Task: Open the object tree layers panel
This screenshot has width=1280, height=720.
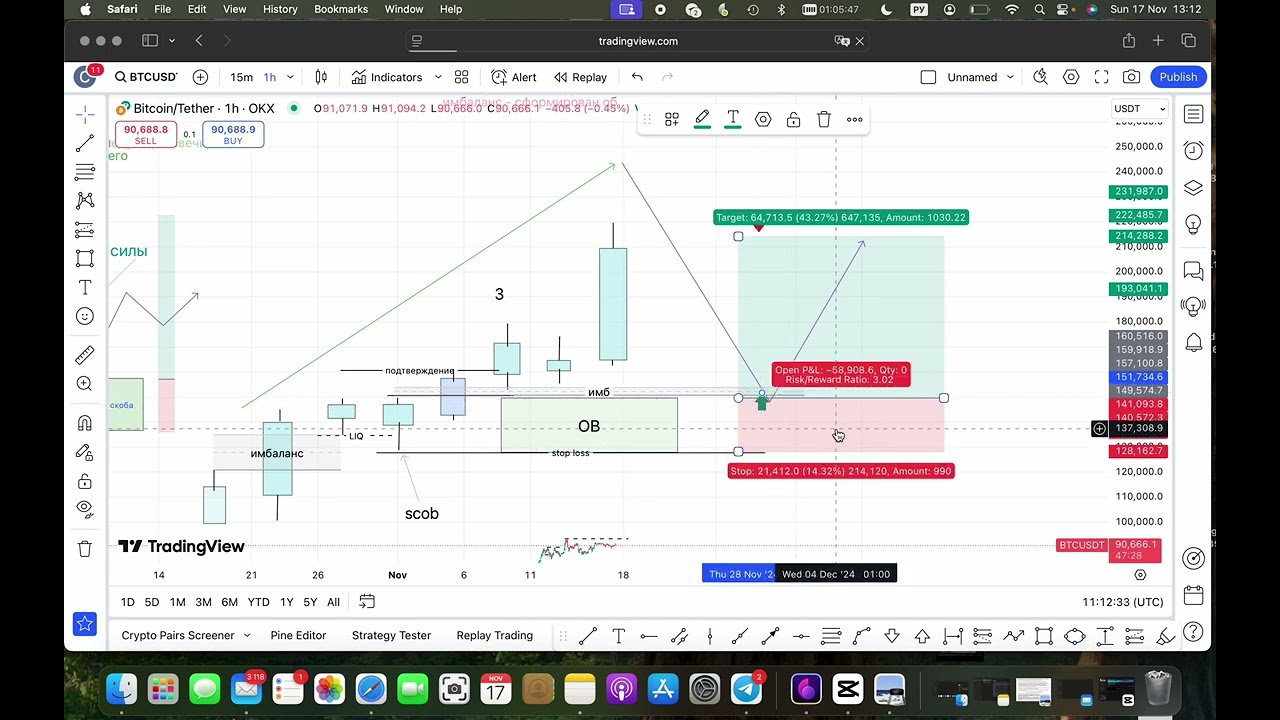Action: pos(1193,188)
